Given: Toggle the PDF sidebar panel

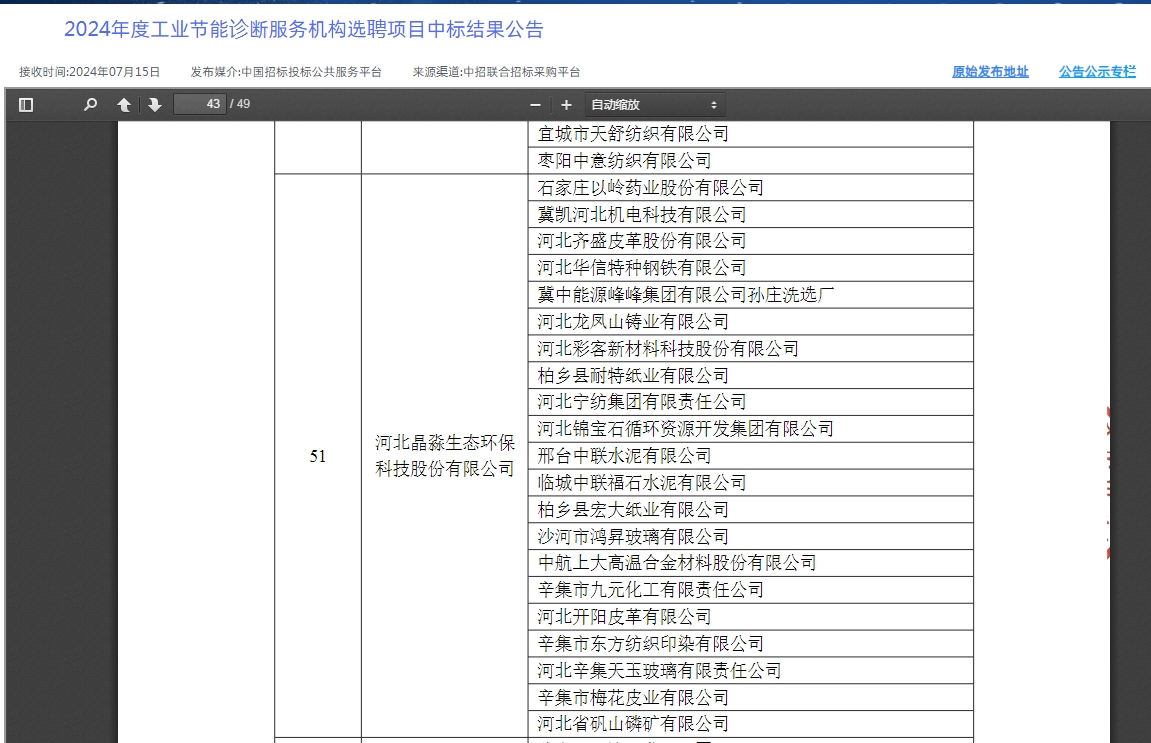Looking at the screenshot, I should (26, 105).
